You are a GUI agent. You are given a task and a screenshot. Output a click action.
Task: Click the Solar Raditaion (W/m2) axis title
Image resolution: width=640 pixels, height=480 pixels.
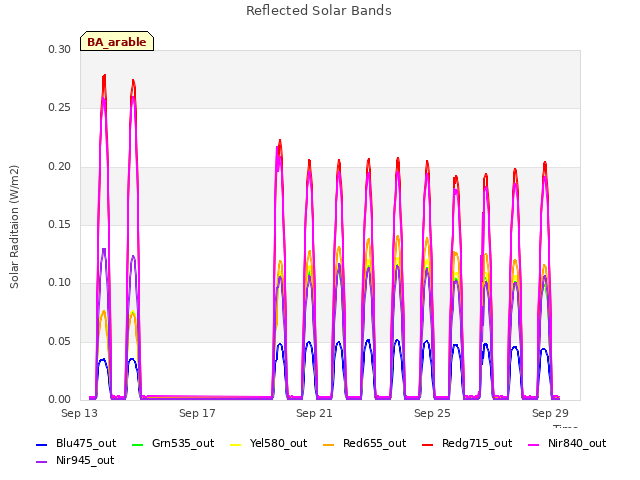point(14,227)
